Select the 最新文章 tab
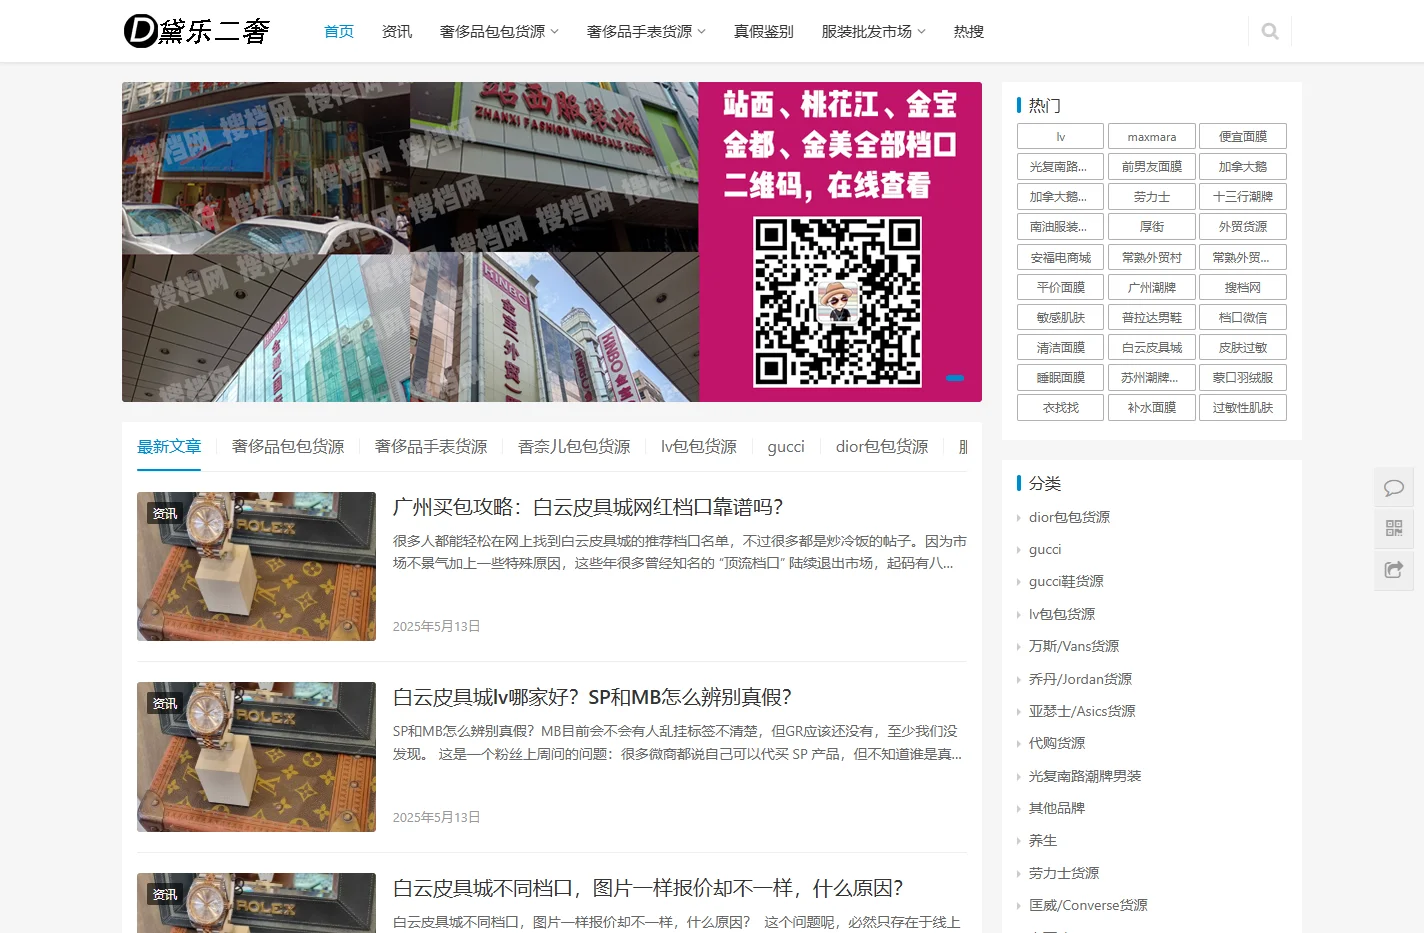This screenshot has height=933, width=1424. tap(169, 446)
